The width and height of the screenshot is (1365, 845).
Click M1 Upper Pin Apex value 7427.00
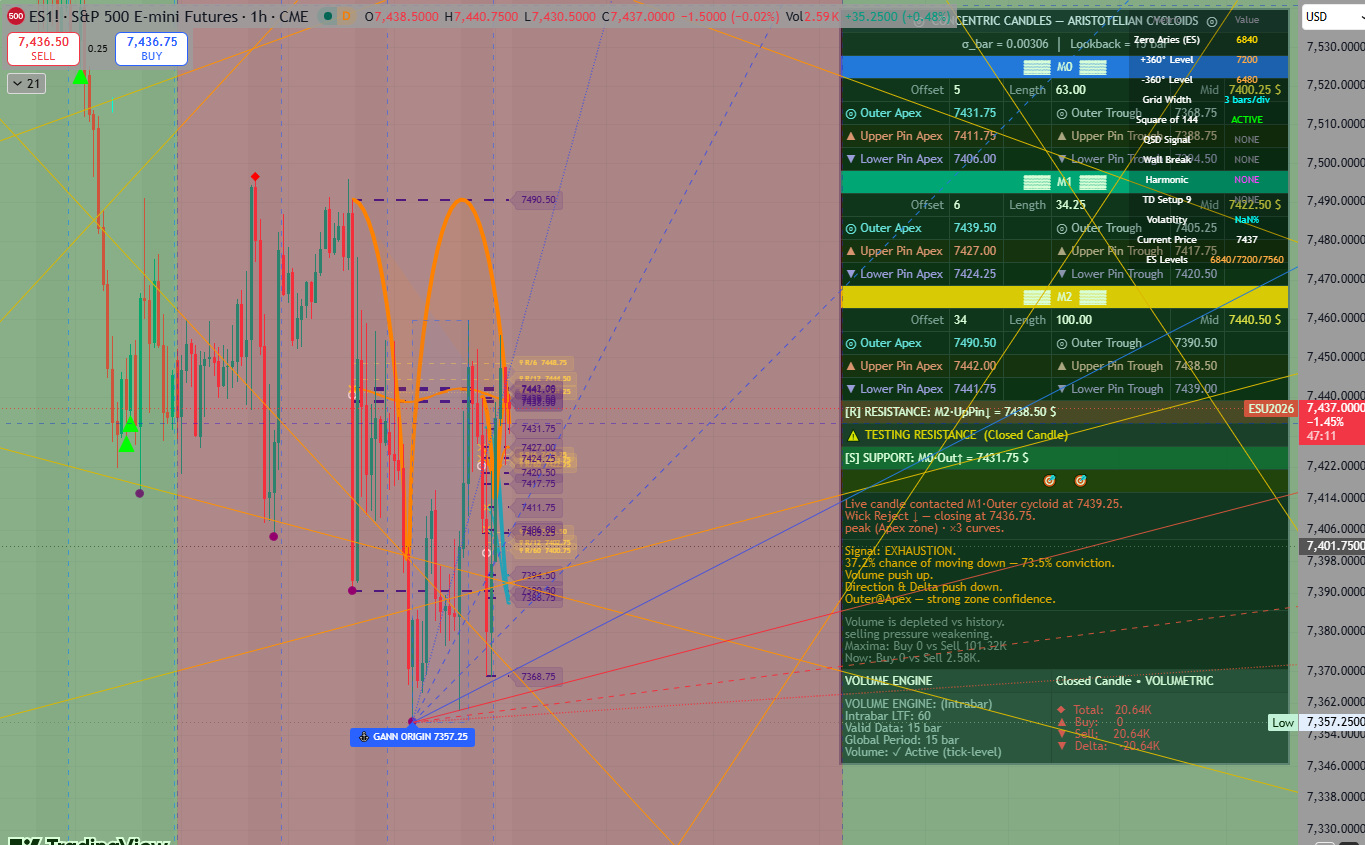pos(975,251)
